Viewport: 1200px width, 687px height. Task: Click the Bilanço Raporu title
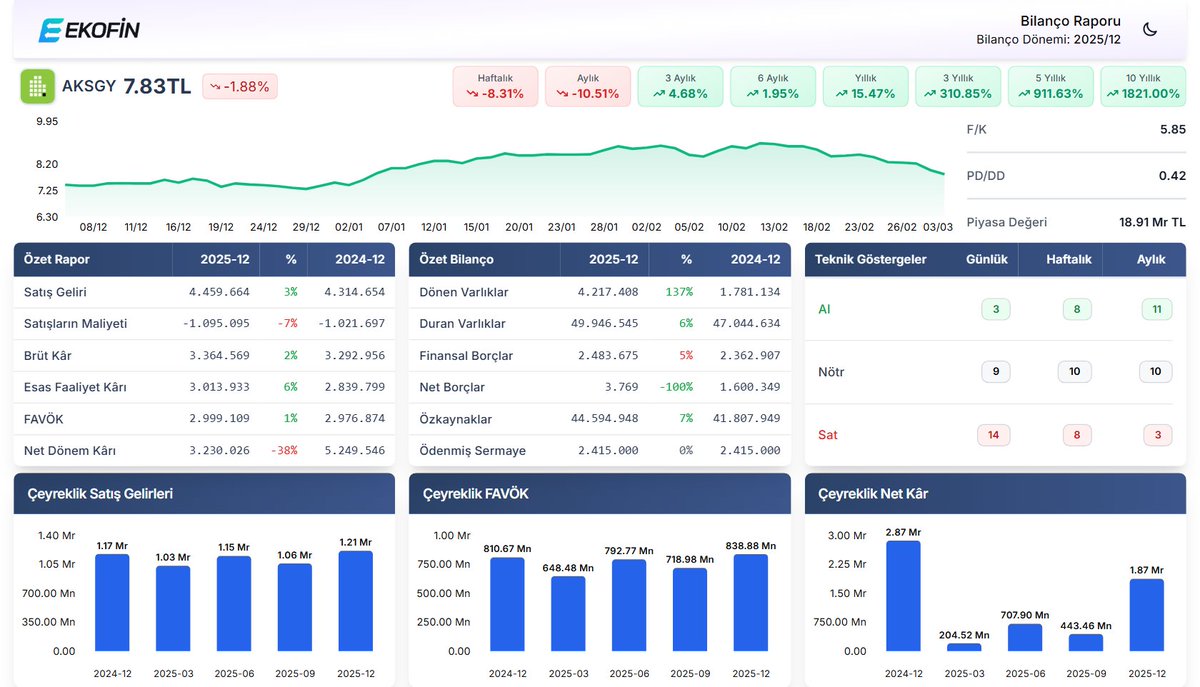pos(1070,21)
